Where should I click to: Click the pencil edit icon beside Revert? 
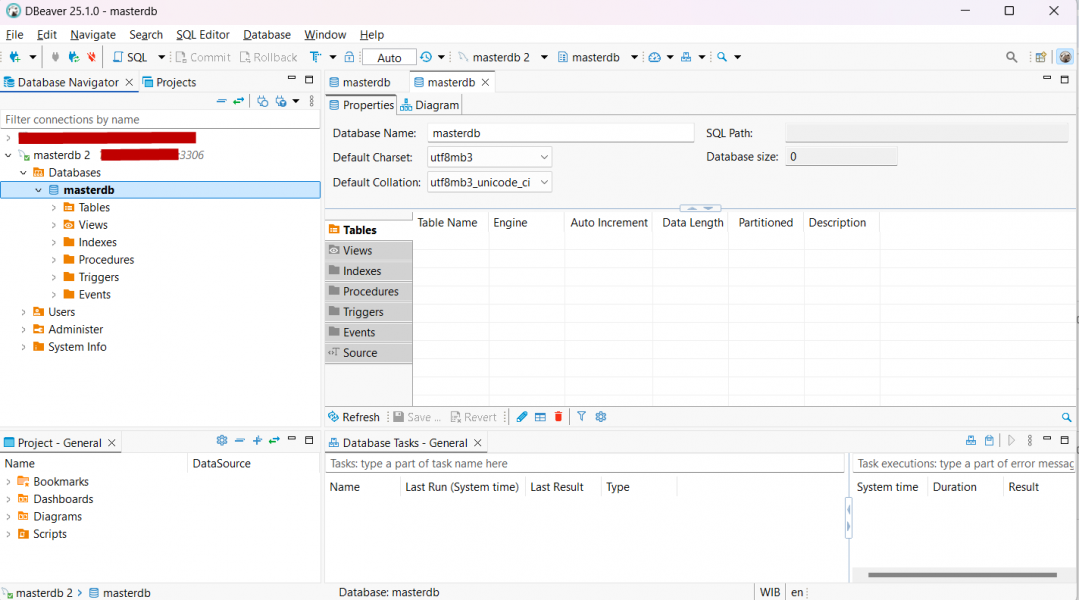point(522,417)
